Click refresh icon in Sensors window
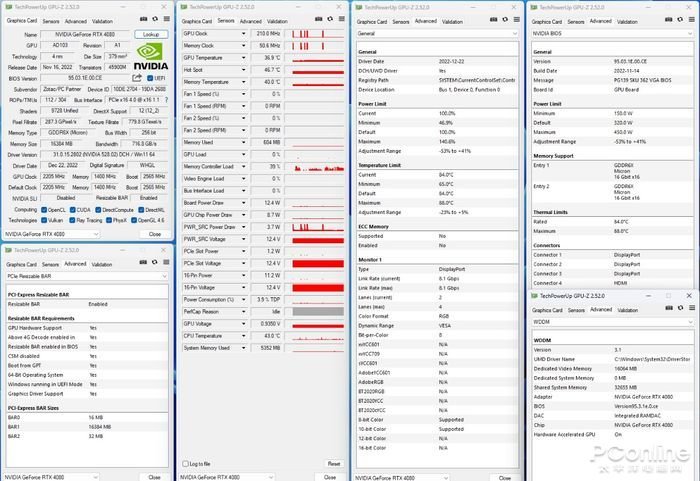Viewport: 700px width, 481px height. [x=330, y=19]
